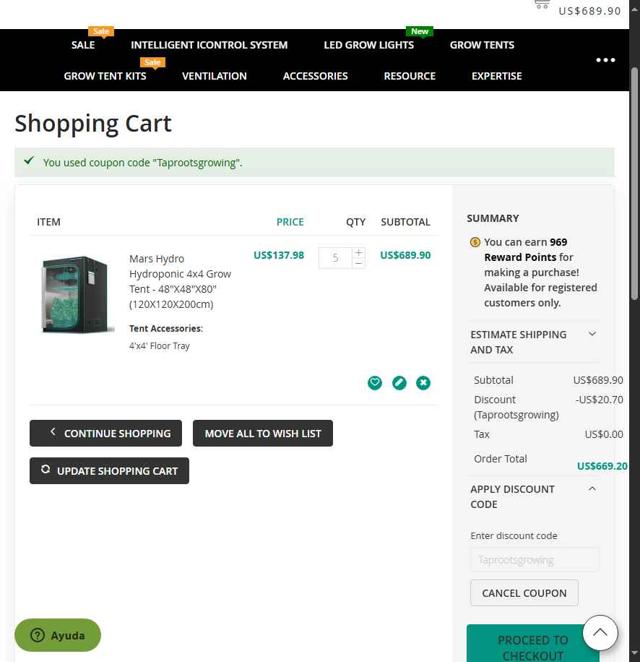The image size is (640, 662).
Task: Open the Expertise menu
Action: pyautogui.click(x=496, y=76)
